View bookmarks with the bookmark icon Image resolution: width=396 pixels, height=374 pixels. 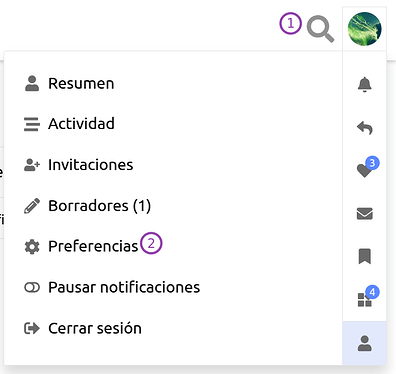click(x=364, y=256)
